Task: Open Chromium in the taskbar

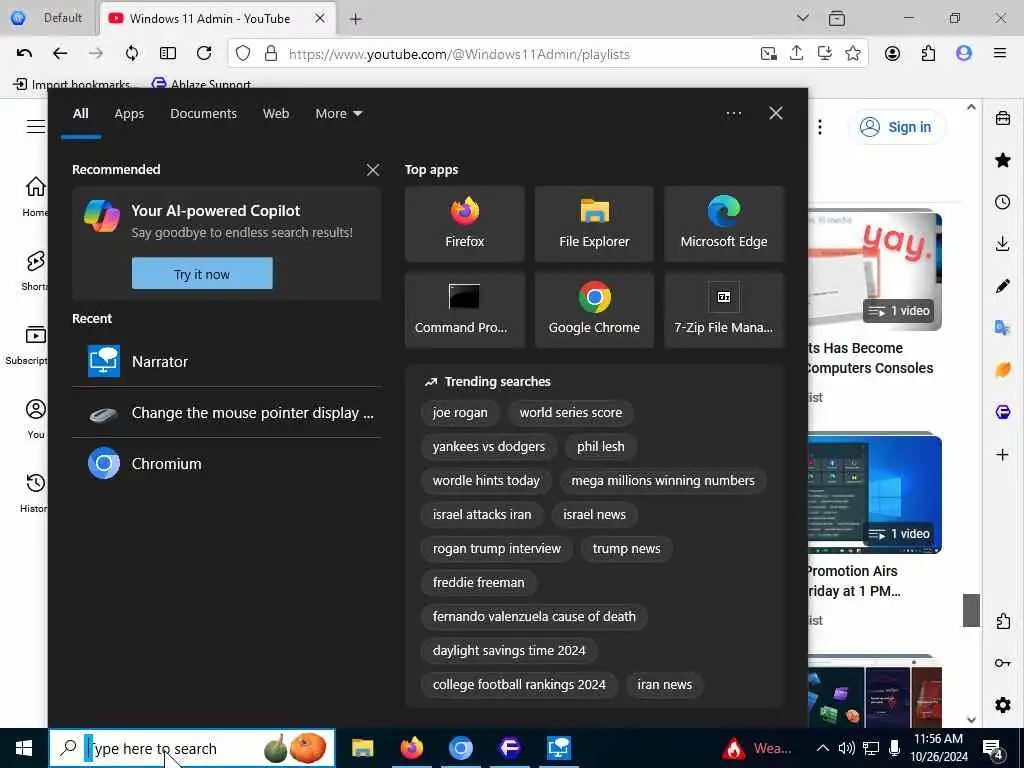Action: point(460,748)
